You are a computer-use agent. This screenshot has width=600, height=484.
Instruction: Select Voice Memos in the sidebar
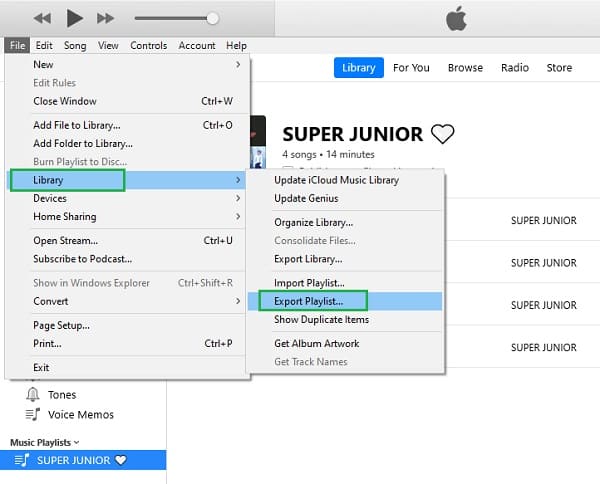[81, 415]
